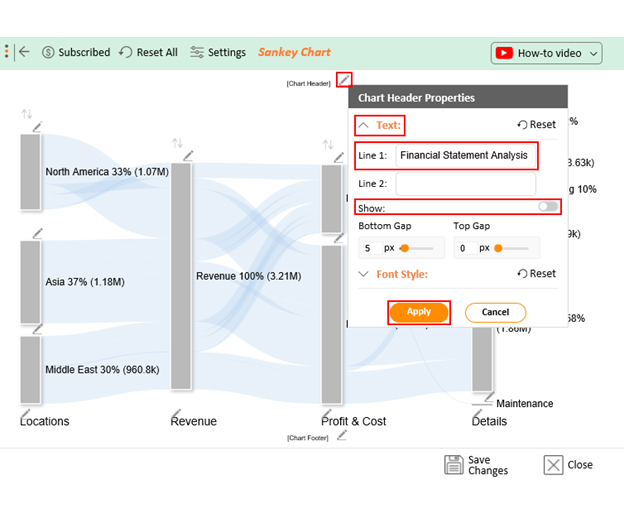The height and width of the screenshot is (517, 624).
Task: Click the Middle East 30% (960.8k) label
Action: pos(102,370)
